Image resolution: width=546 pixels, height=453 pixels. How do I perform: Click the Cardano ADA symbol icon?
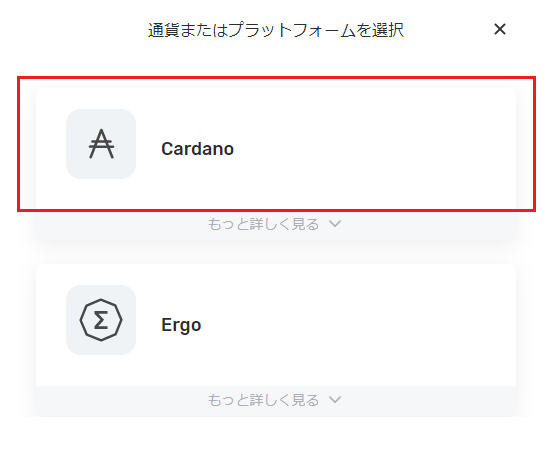[x=101, y=144]
